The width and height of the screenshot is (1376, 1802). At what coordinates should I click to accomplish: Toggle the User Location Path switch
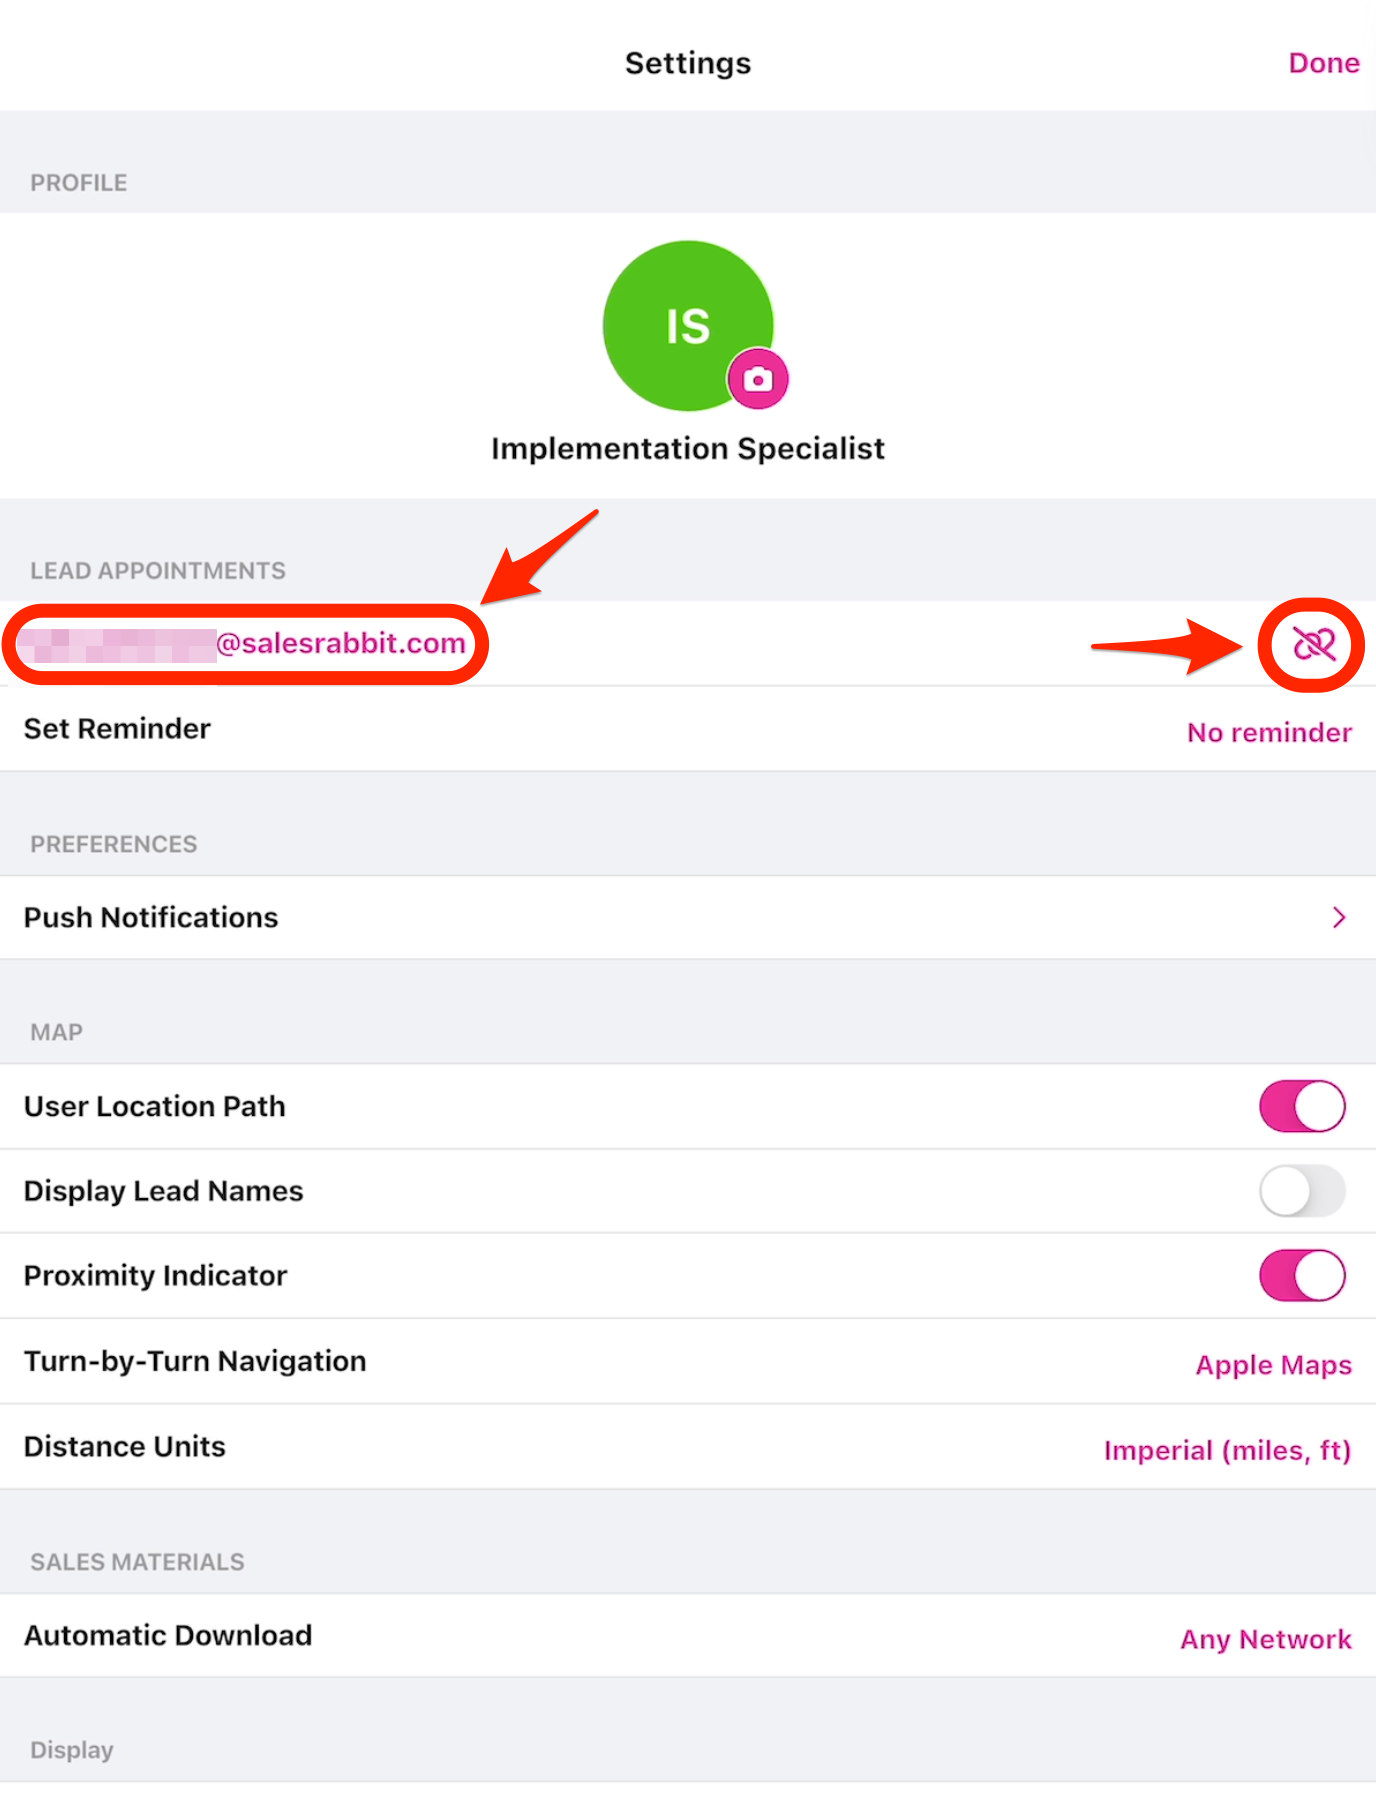pyautogui.click(x=1302, y=1106)
